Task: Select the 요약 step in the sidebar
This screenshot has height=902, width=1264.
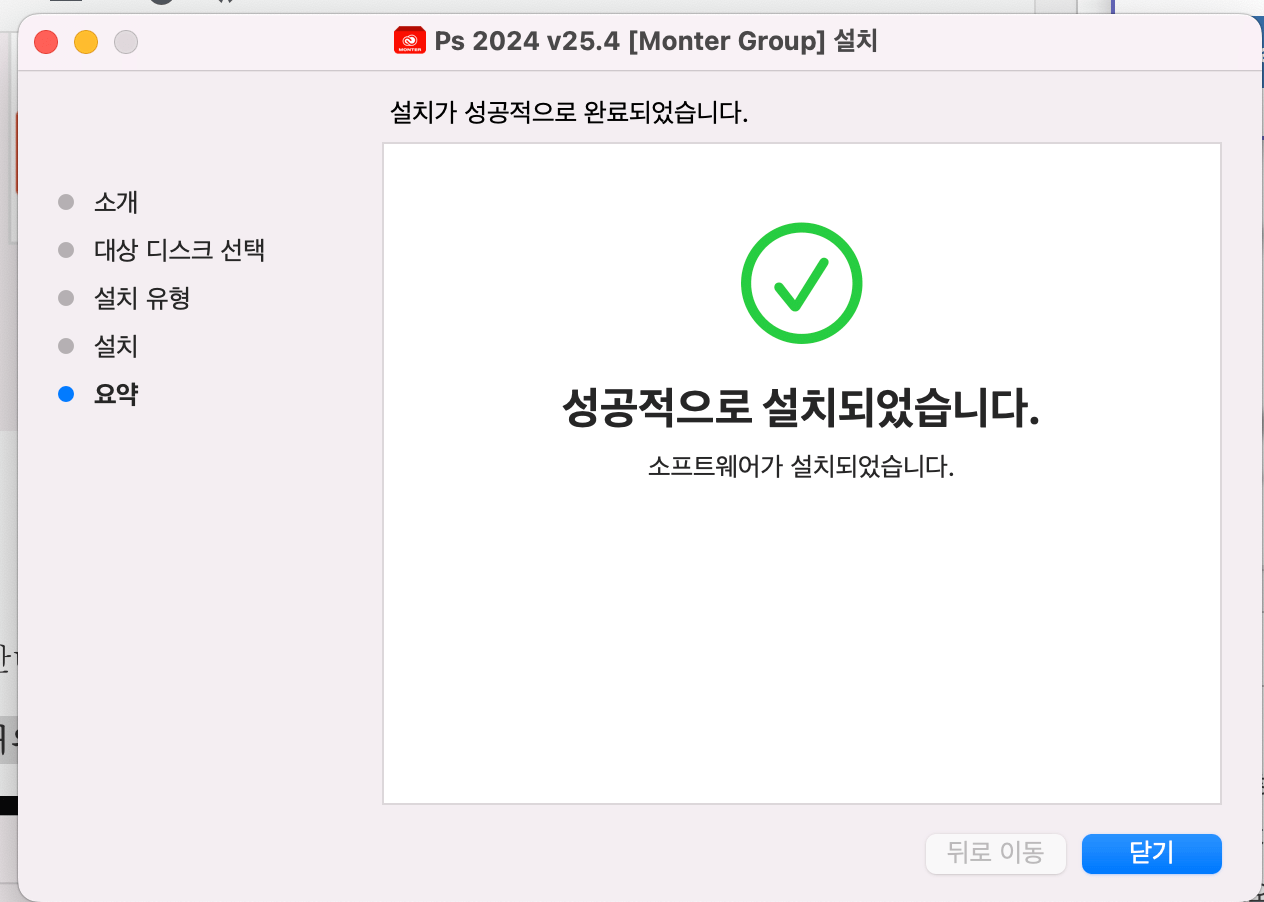Action: tap(113, 394)
